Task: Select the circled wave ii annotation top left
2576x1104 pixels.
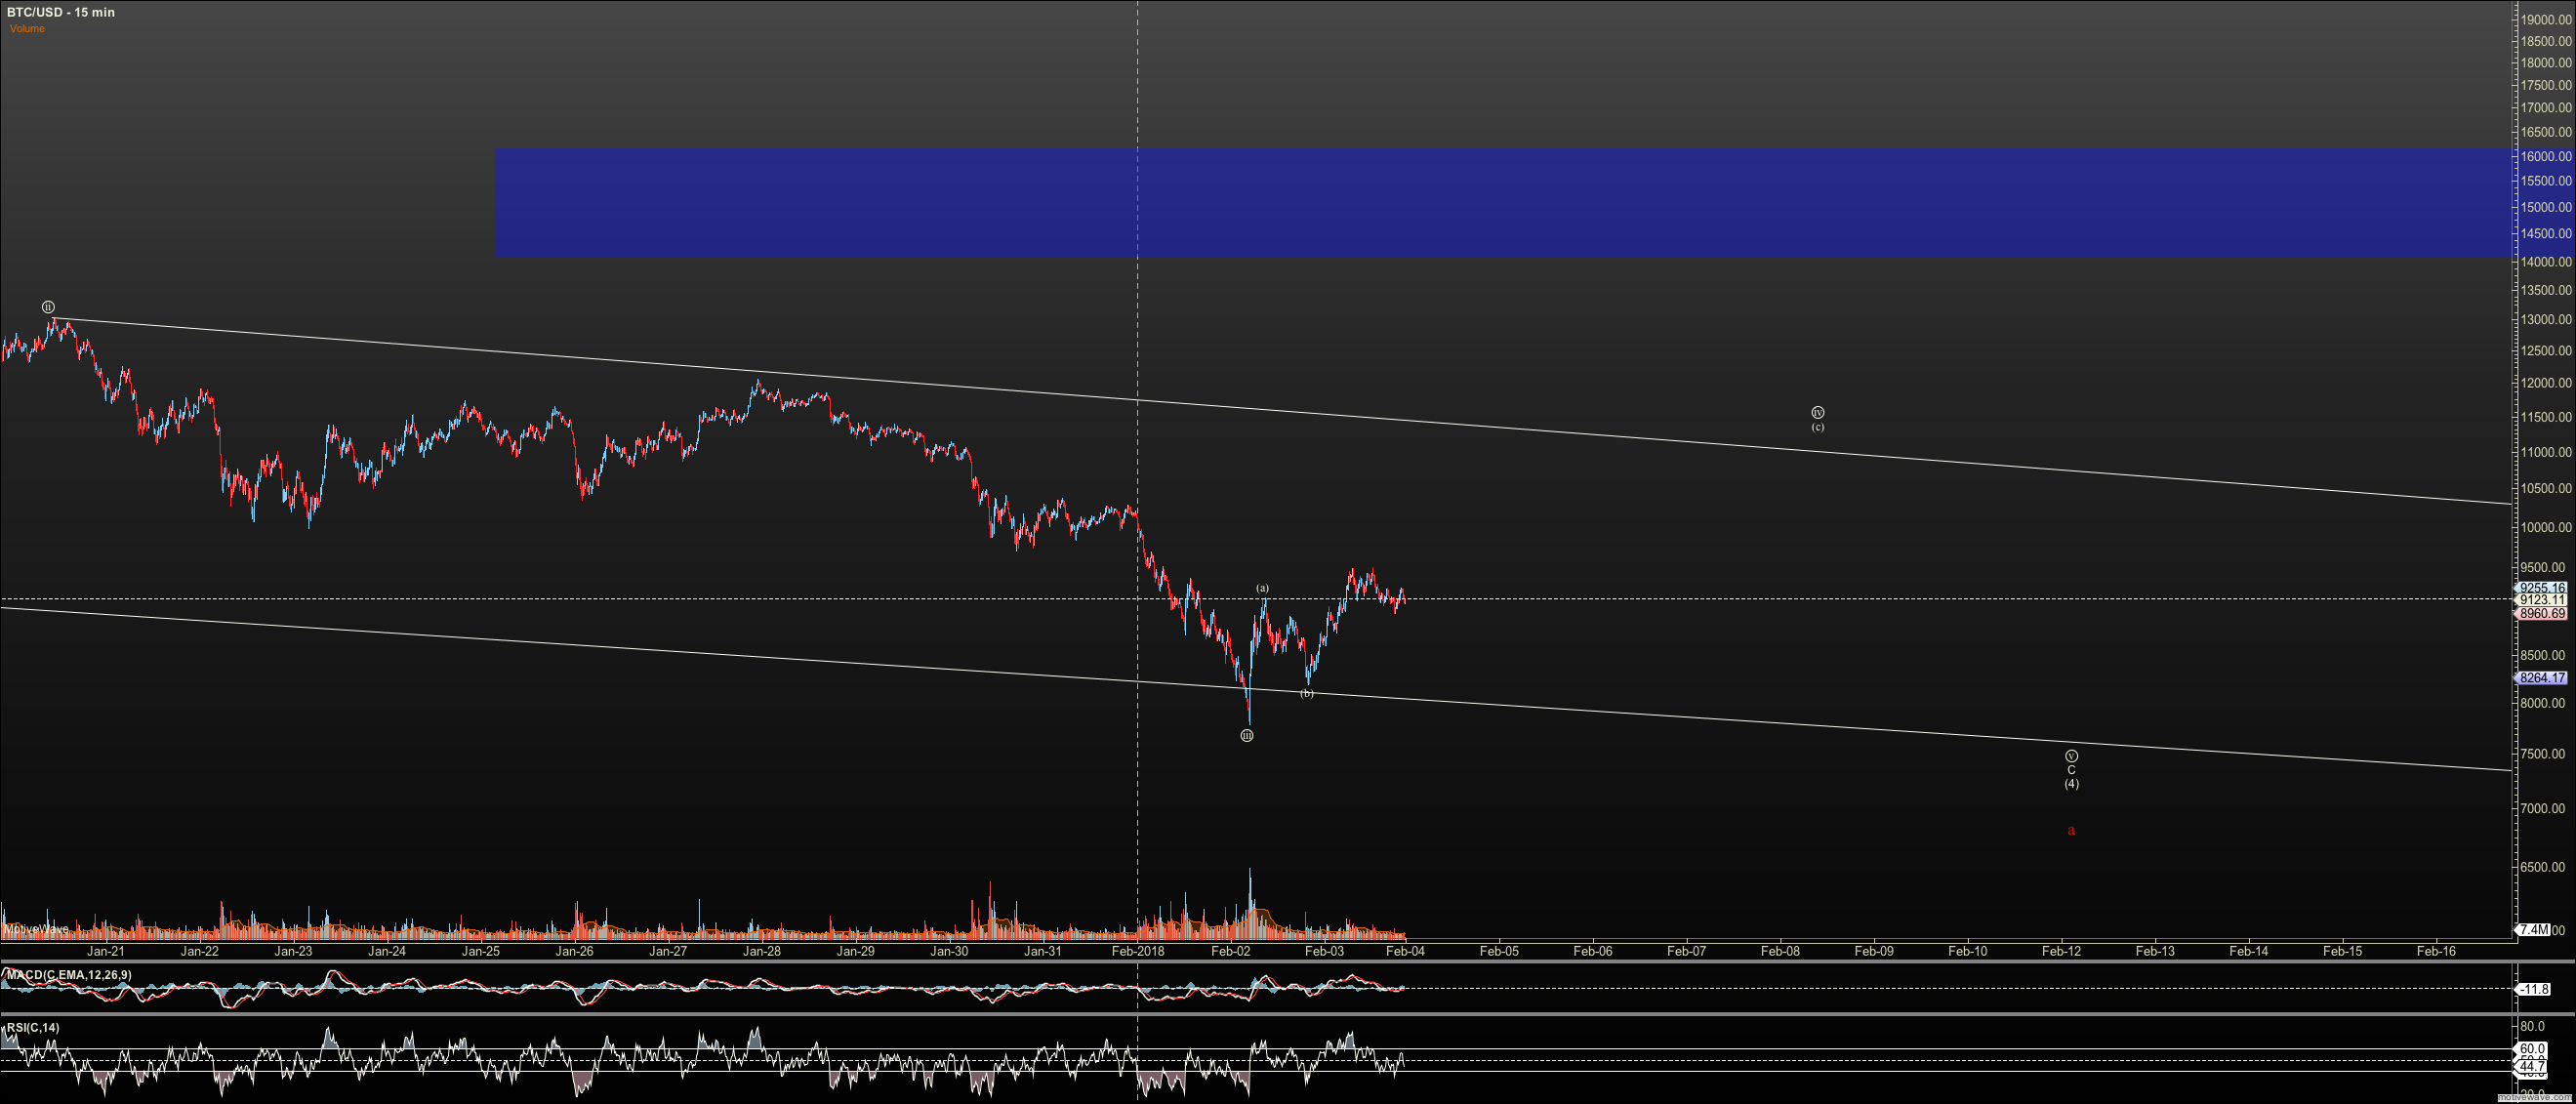Action: coord(48,307)
